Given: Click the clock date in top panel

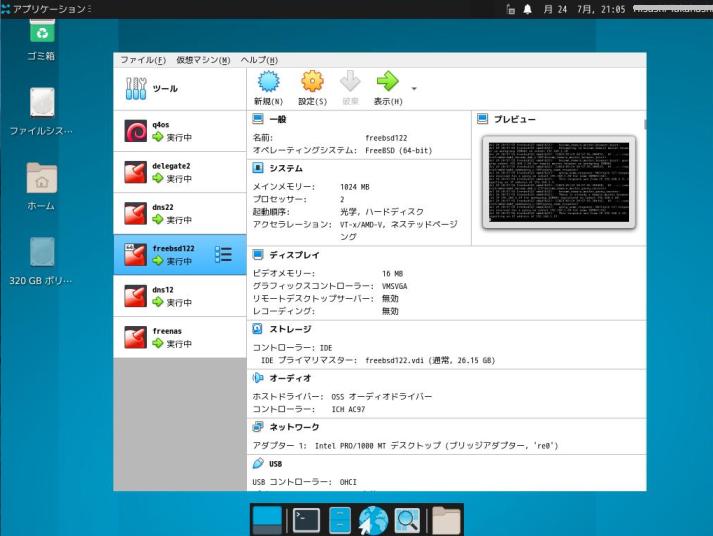Looking at the screenshot, I should (584, 9).
